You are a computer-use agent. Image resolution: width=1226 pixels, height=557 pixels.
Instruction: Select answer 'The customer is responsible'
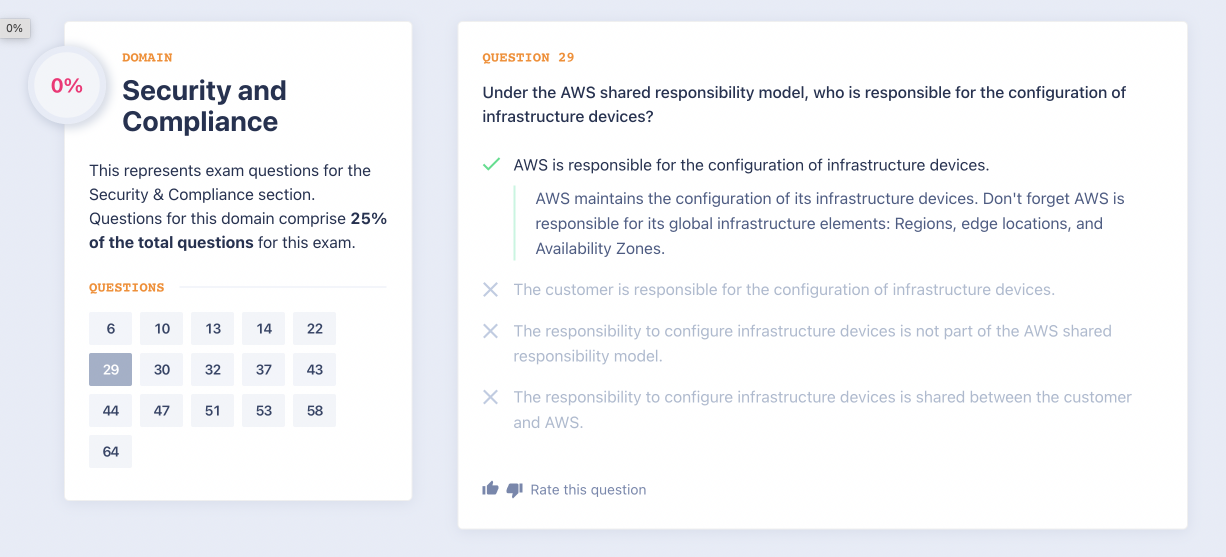click(784, 290)
